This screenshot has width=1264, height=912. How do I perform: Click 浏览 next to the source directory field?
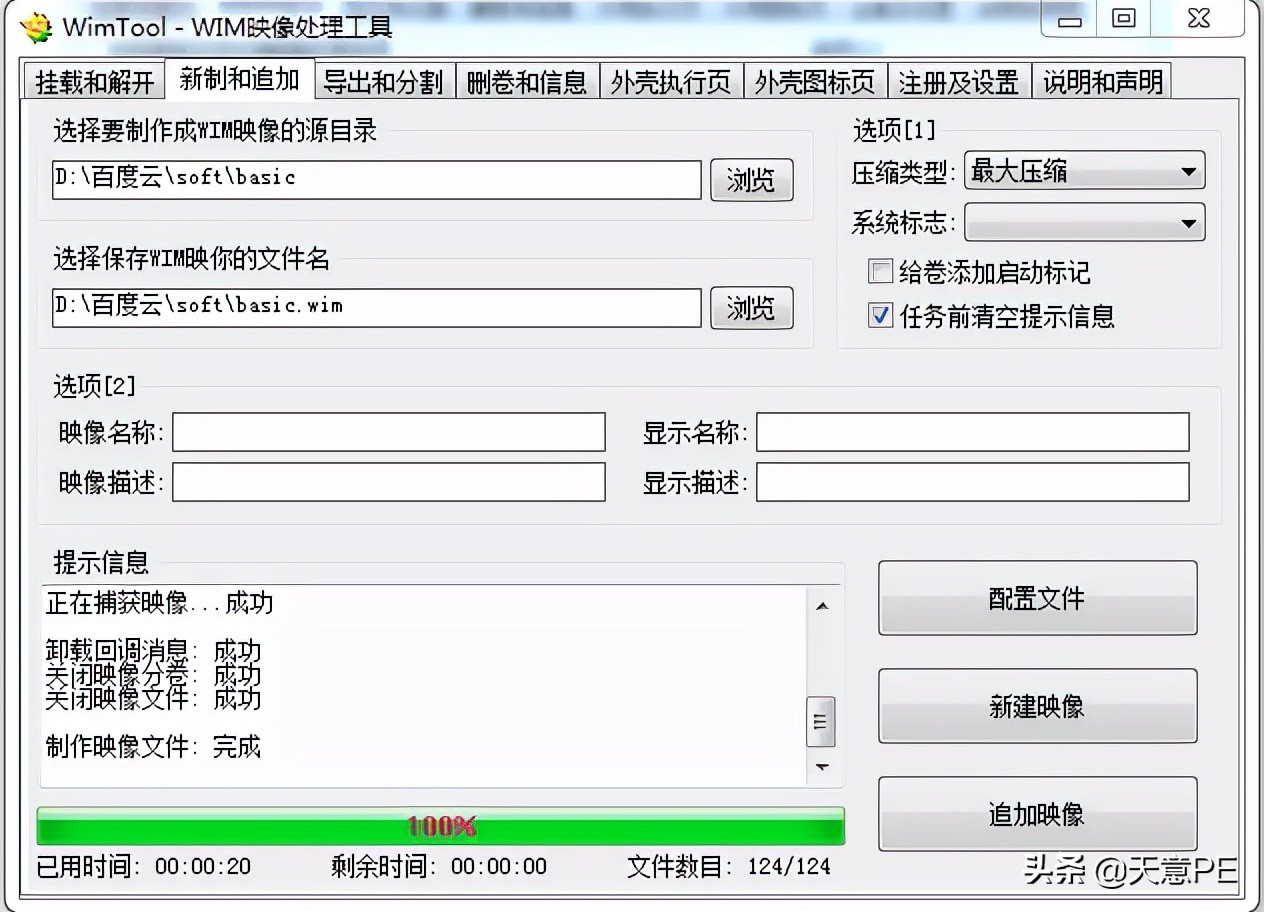coord(751,180)
